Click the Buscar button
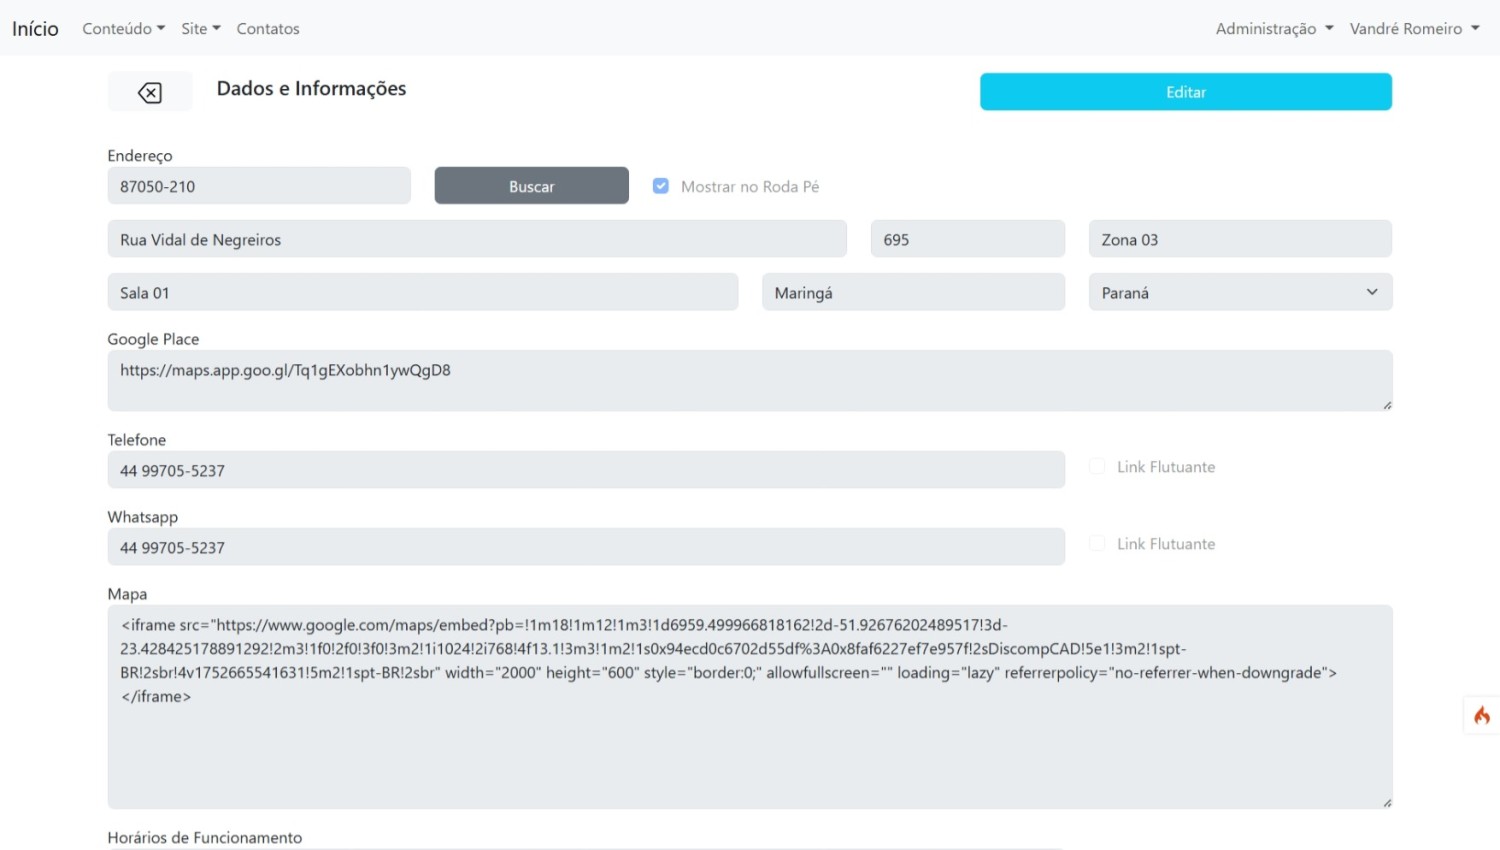Image resolution: width=1500 pixels, height=850 pixels. [x=531, y=186]
